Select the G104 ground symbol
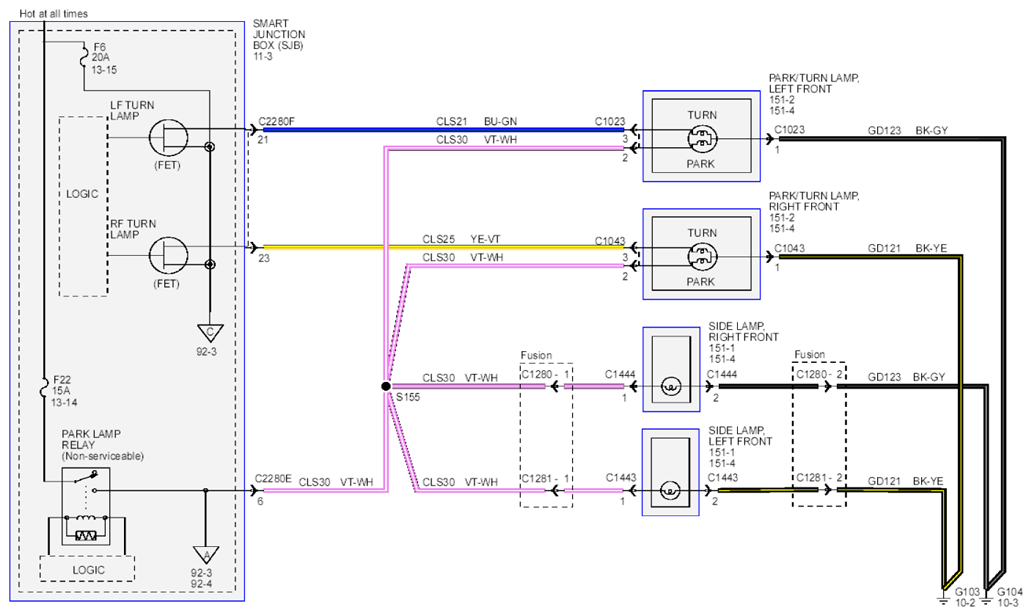This screenshot has width=1033, height=616. point(986,599)
